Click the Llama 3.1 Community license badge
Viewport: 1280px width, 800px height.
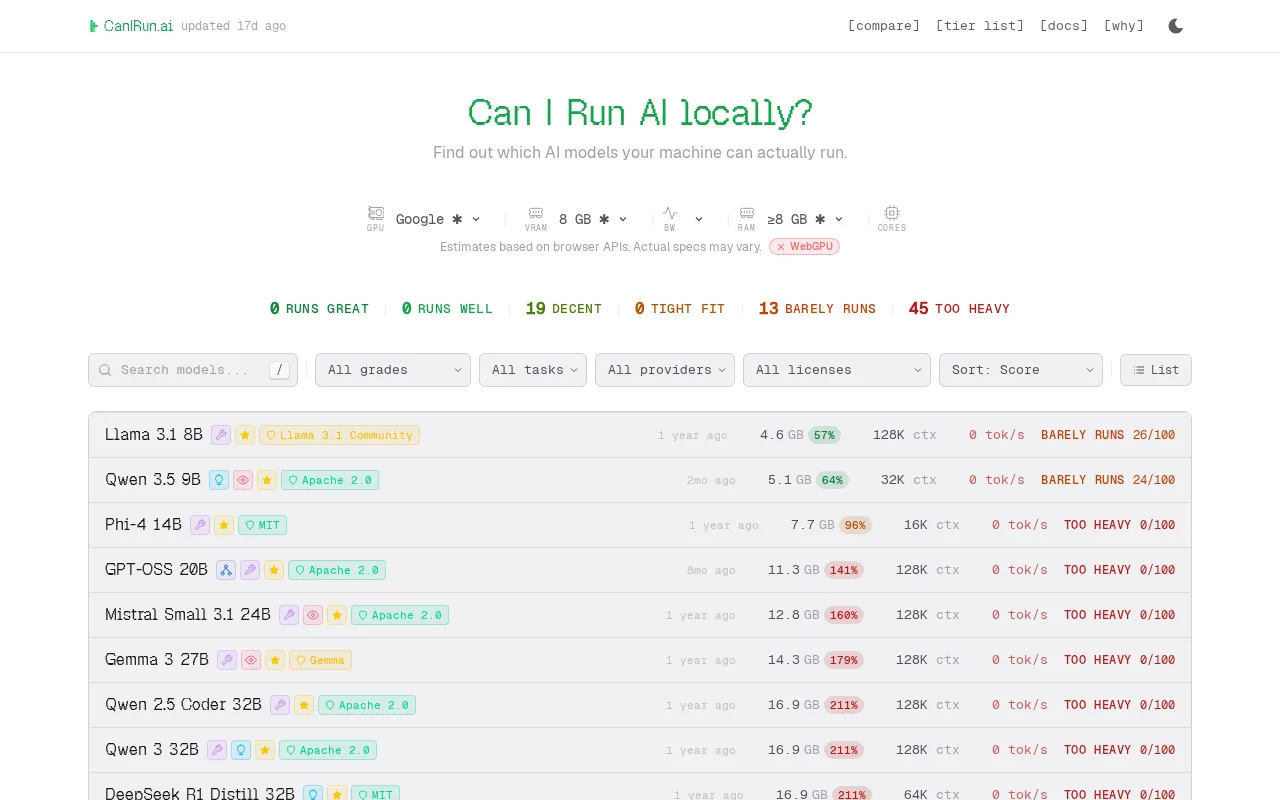coord(340,435)
